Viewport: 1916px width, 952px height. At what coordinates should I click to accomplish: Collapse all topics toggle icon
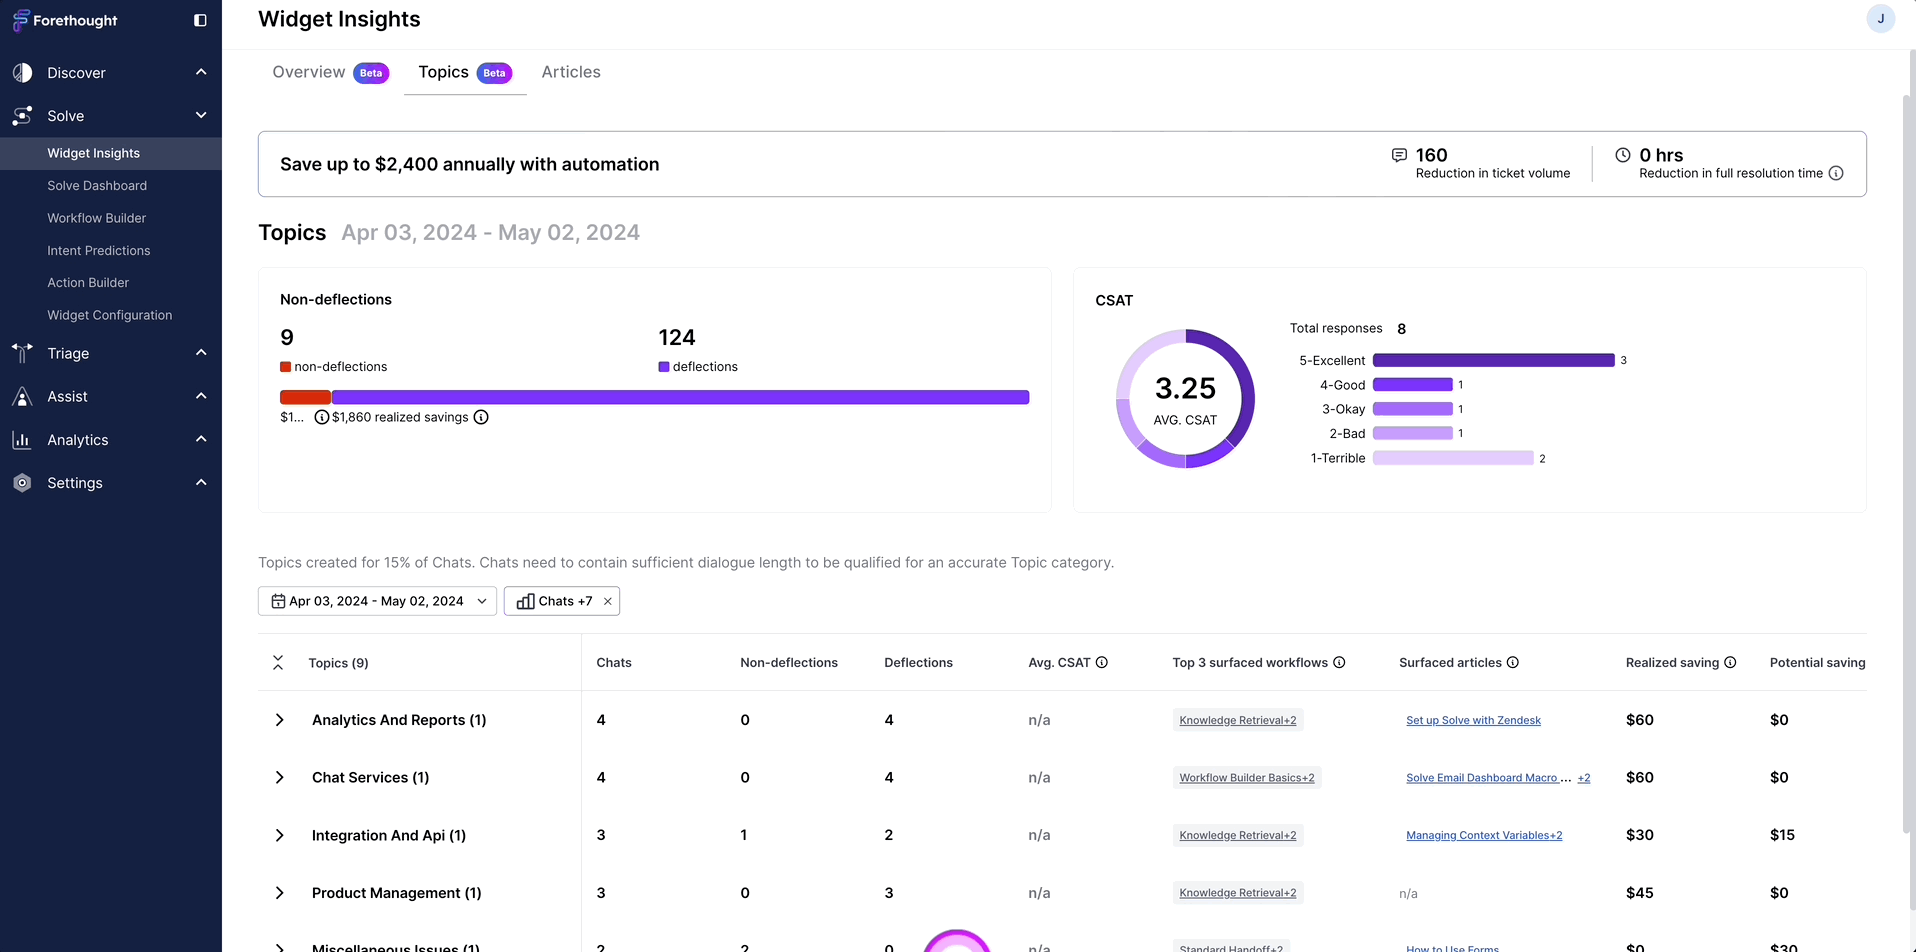pos(278,662)
